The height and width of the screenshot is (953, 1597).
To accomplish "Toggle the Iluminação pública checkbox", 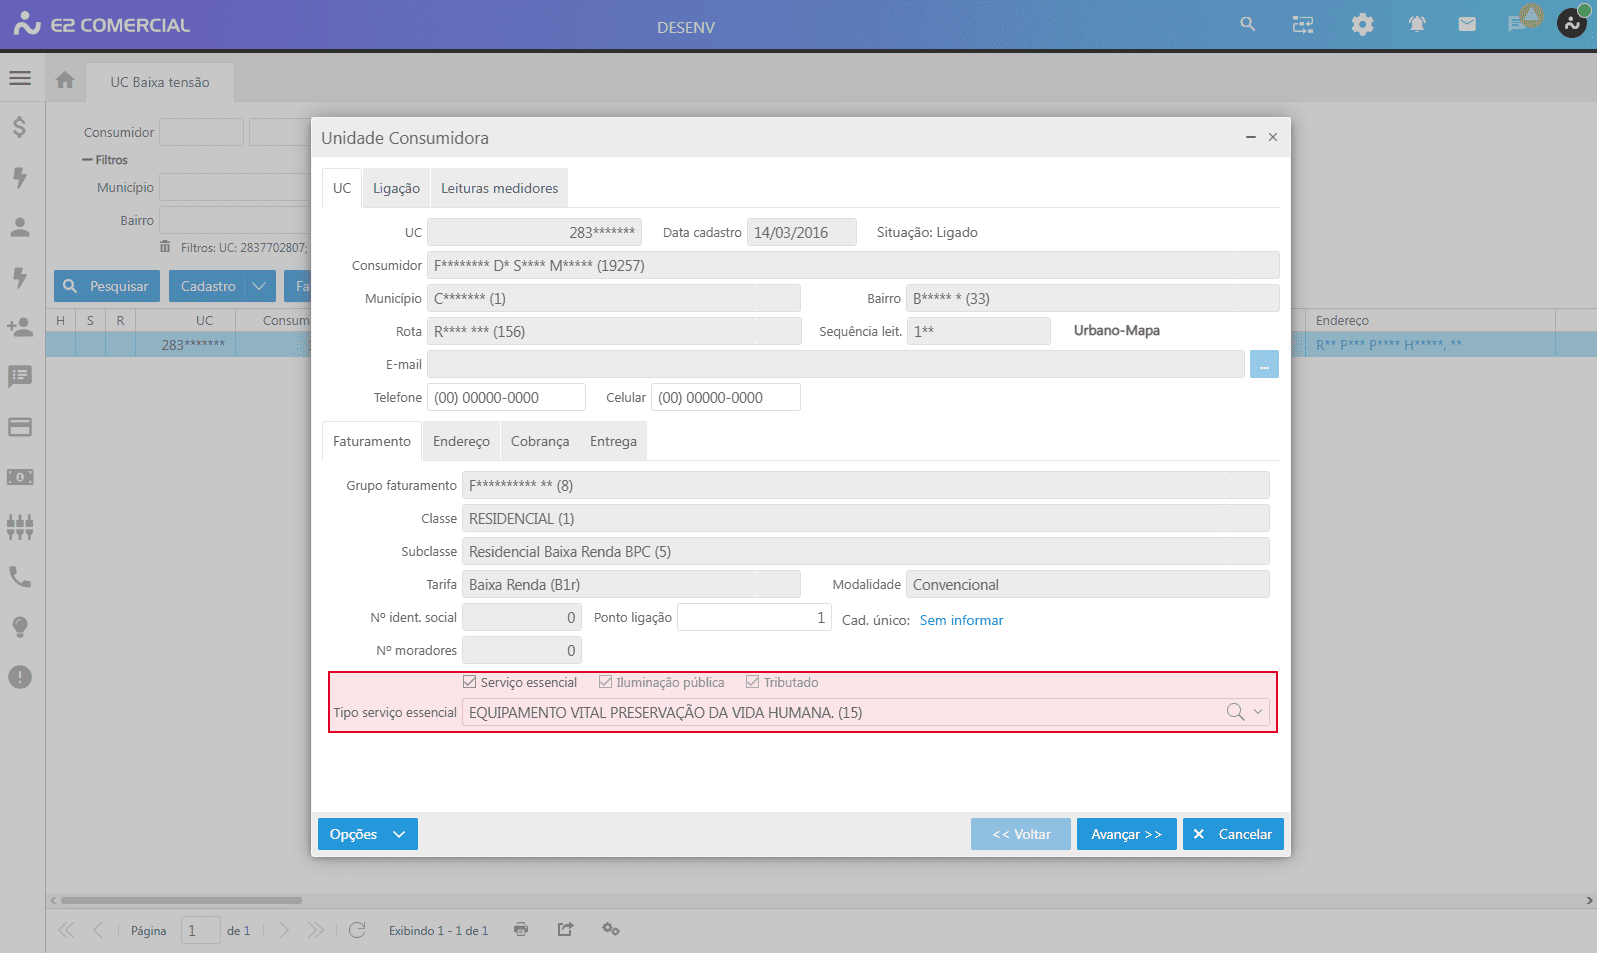I will [x=605, y=682].
